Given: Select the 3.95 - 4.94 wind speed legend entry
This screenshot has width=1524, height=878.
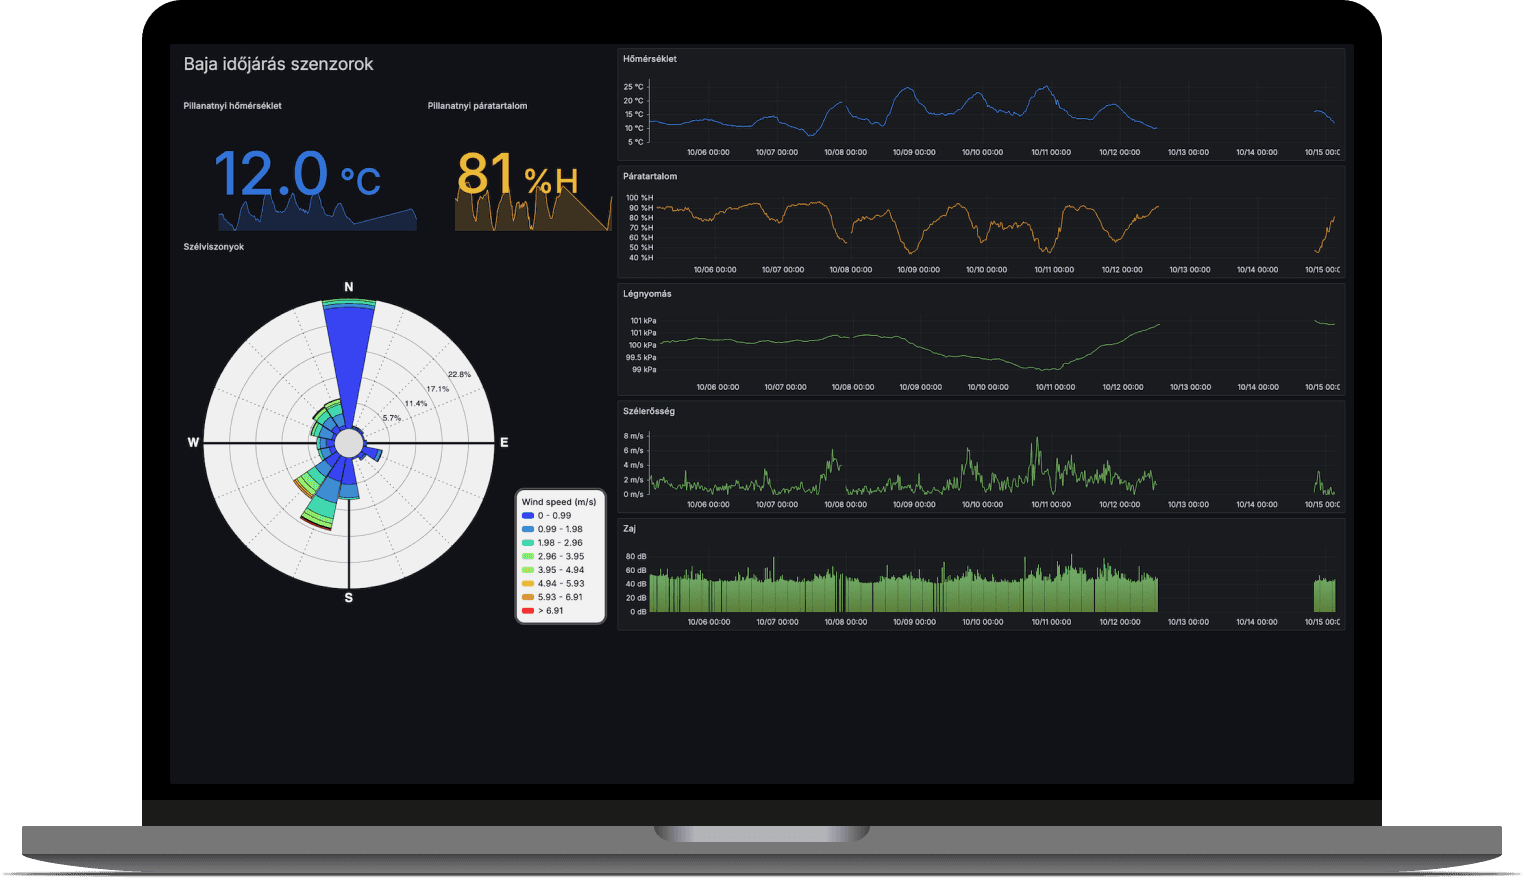Looking at the screenshot, I should [553, 570].
